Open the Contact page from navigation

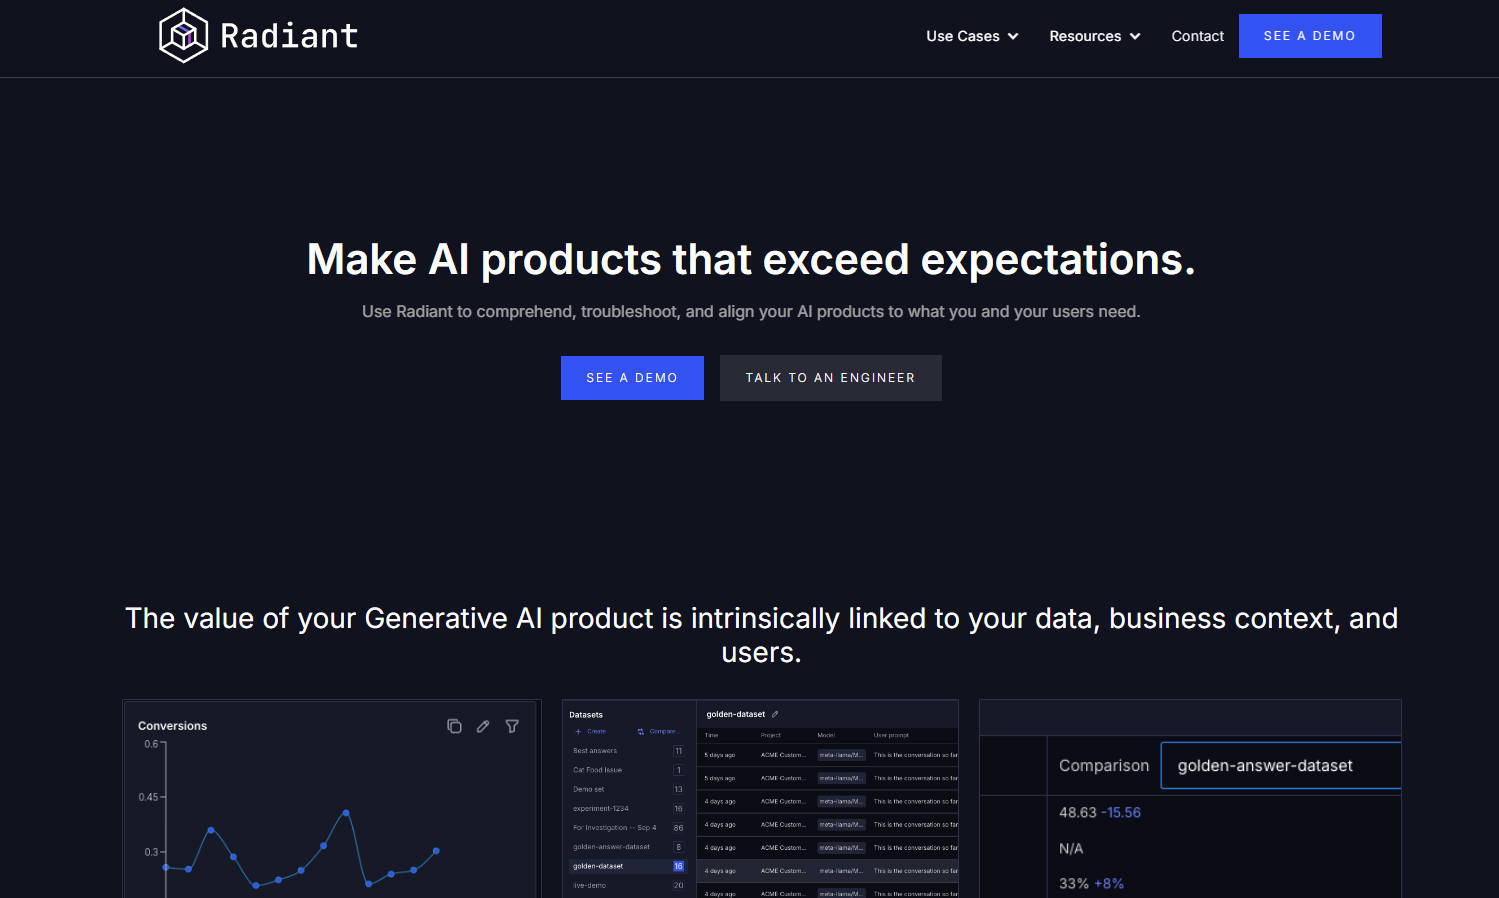pos(1197,36)
